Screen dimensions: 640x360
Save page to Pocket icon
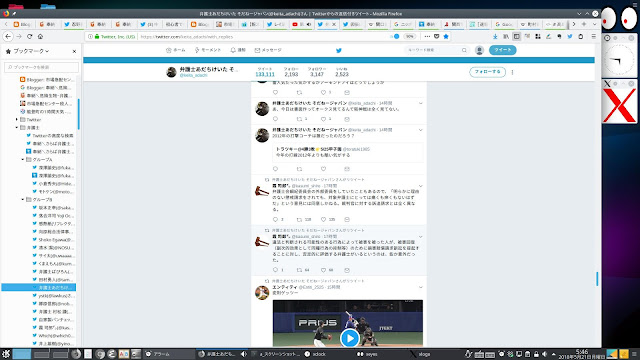click(436, 36)
